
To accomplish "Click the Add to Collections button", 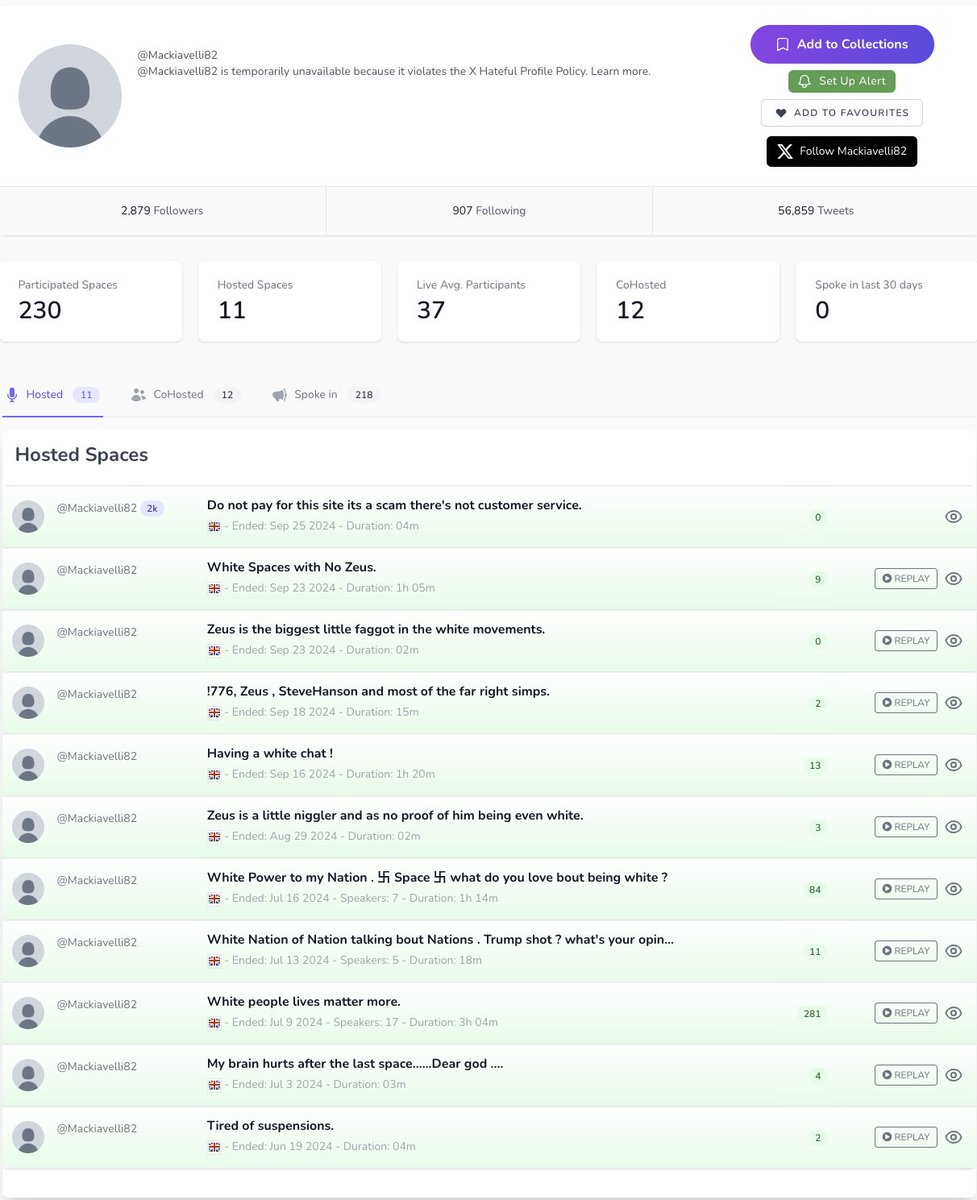I will tap(842, 44).
